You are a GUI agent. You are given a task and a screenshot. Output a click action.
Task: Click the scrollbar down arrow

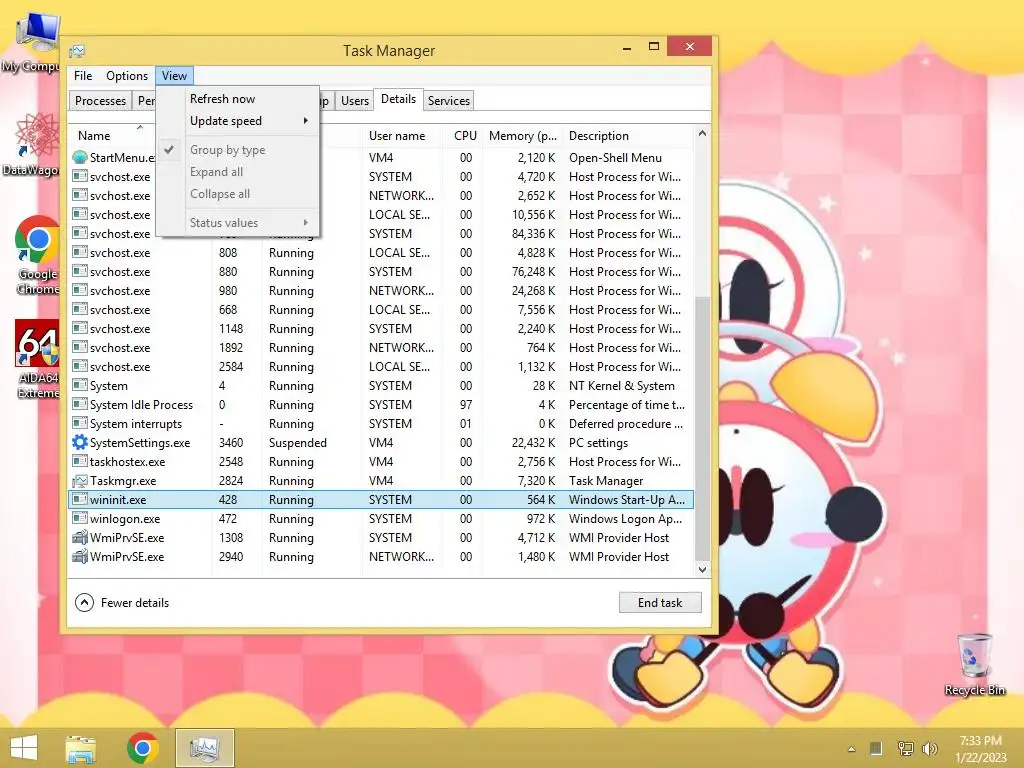coord(702,569)
